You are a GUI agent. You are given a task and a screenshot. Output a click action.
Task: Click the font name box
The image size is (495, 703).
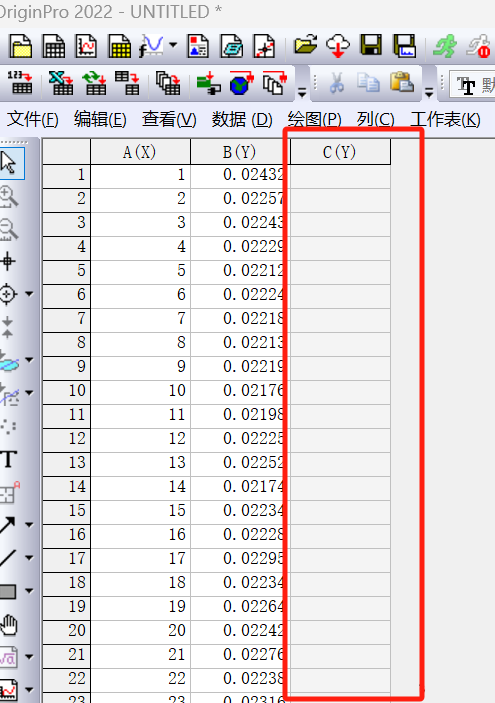pyautogui.click(x=472, y=84)
